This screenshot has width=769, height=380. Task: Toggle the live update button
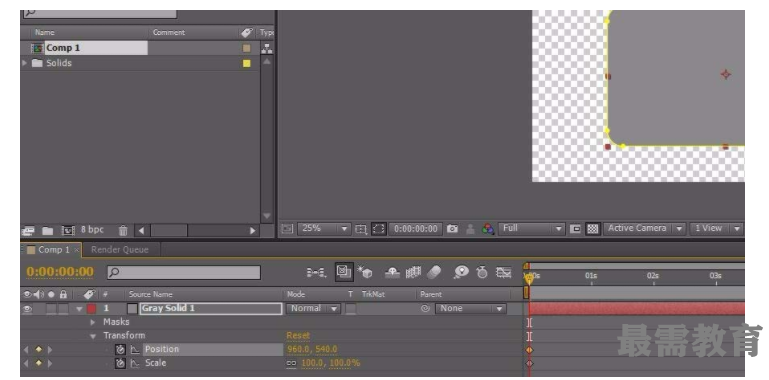(344, 272)
